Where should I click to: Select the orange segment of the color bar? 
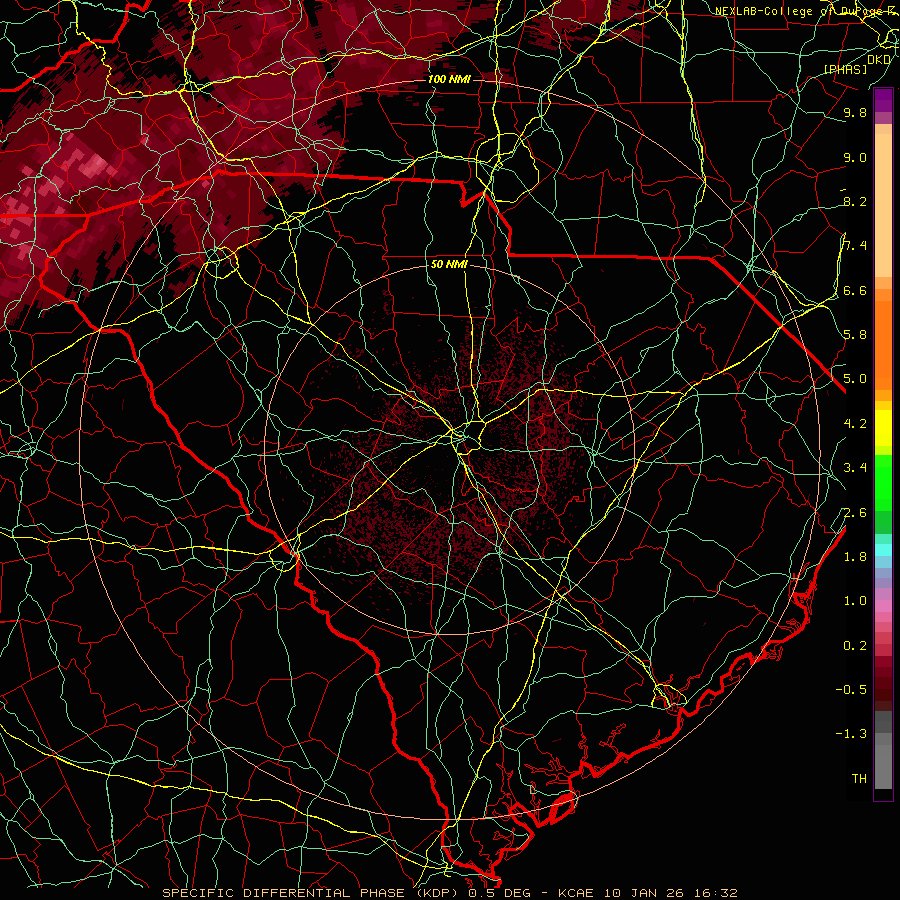(883, 344)
